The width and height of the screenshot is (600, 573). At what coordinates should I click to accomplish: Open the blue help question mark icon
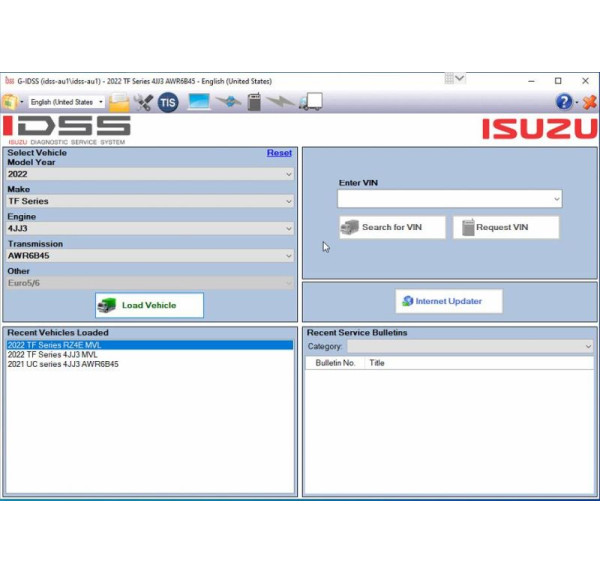tap(565, 102)
